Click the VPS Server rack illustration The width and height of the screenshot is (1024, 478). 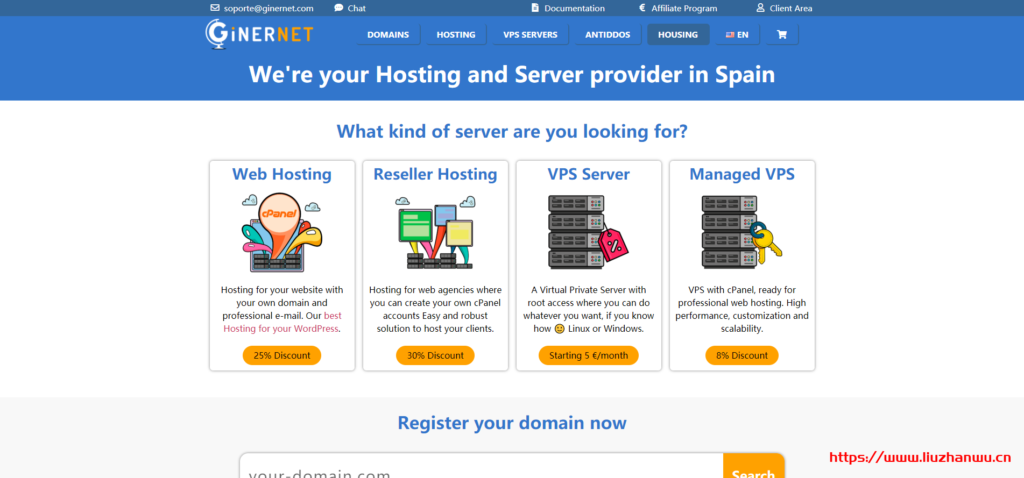click(588, 232)
